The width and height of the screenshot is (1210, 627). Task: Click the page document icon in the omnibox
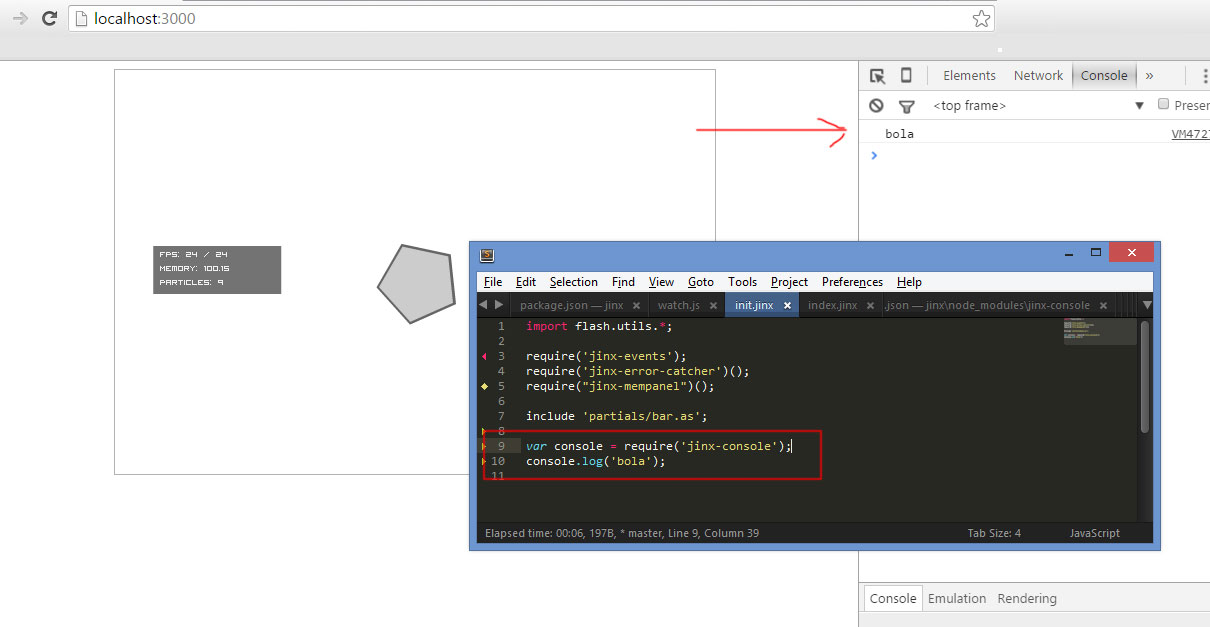click(x=81, y=18)
